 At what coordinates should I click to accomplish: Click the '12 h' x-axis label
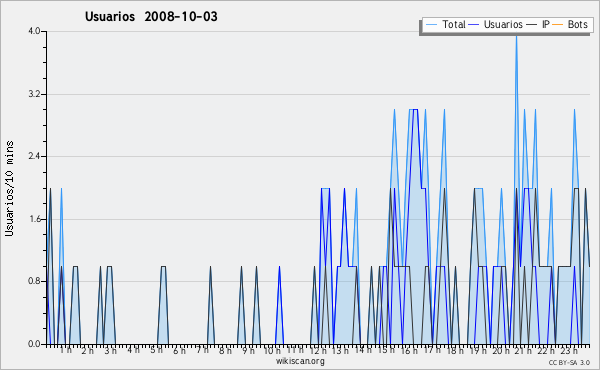pos(318,351)
